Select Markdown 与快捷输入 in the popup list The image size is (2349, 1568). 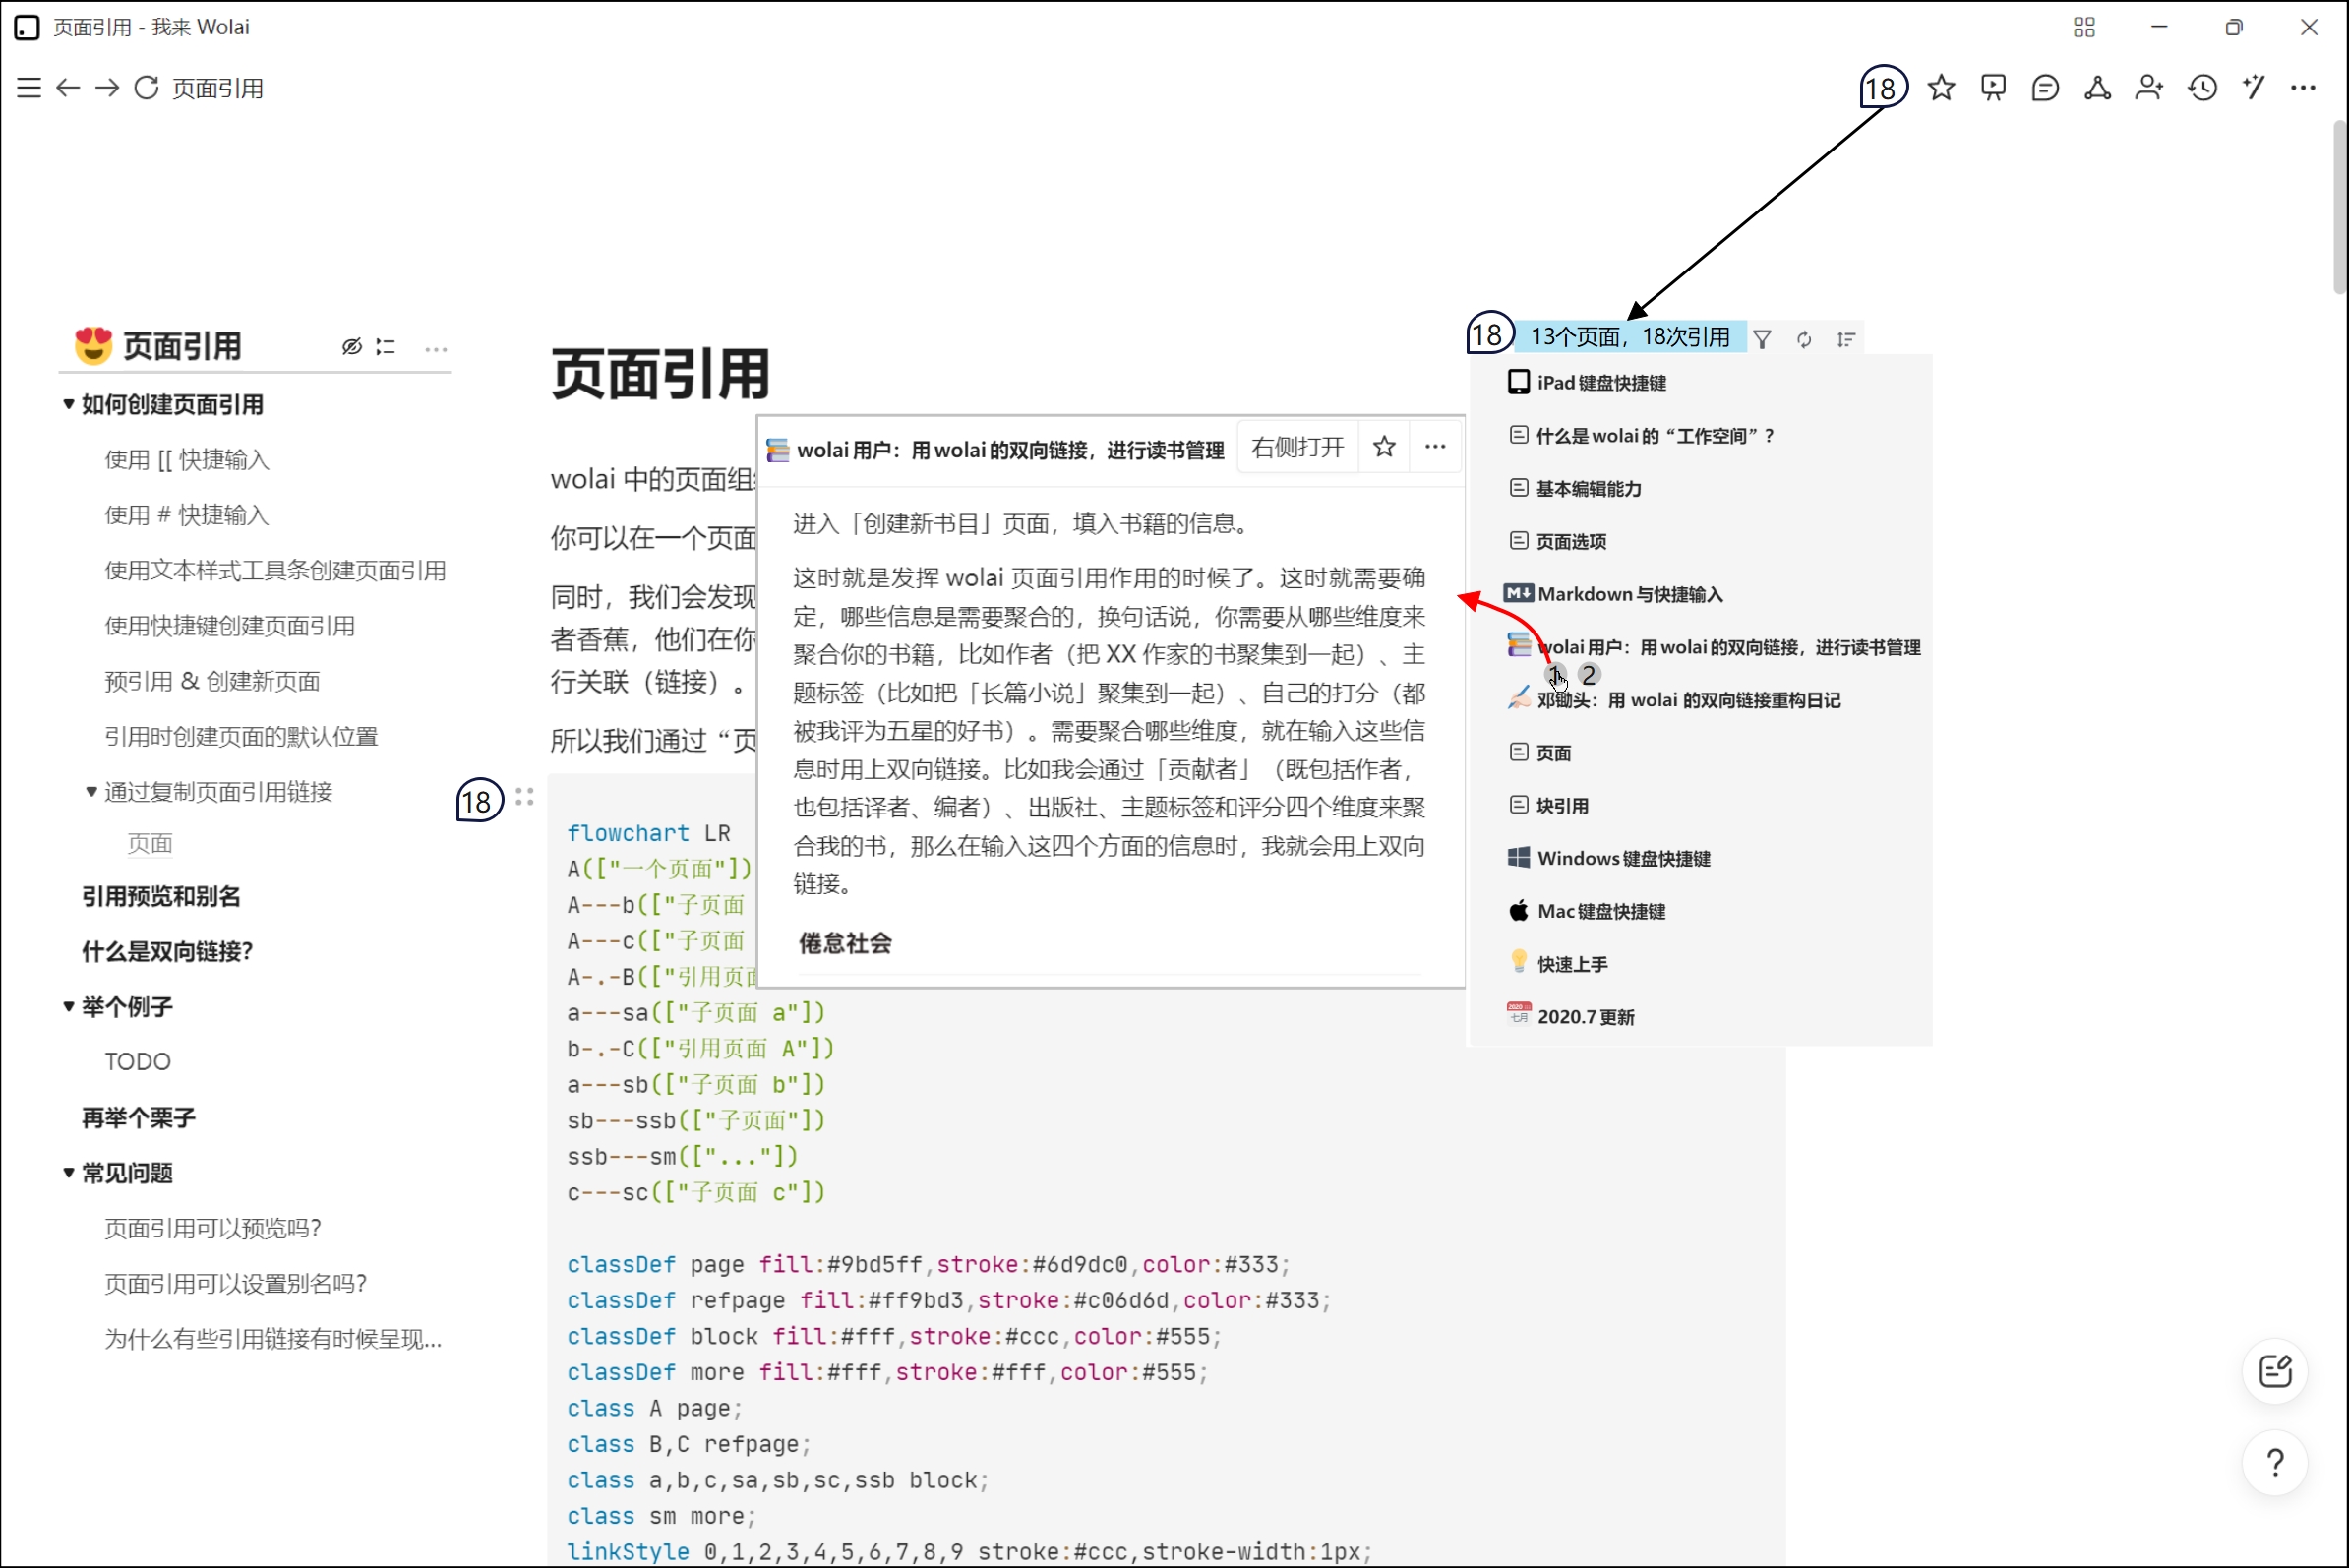tap(1632, 593)
